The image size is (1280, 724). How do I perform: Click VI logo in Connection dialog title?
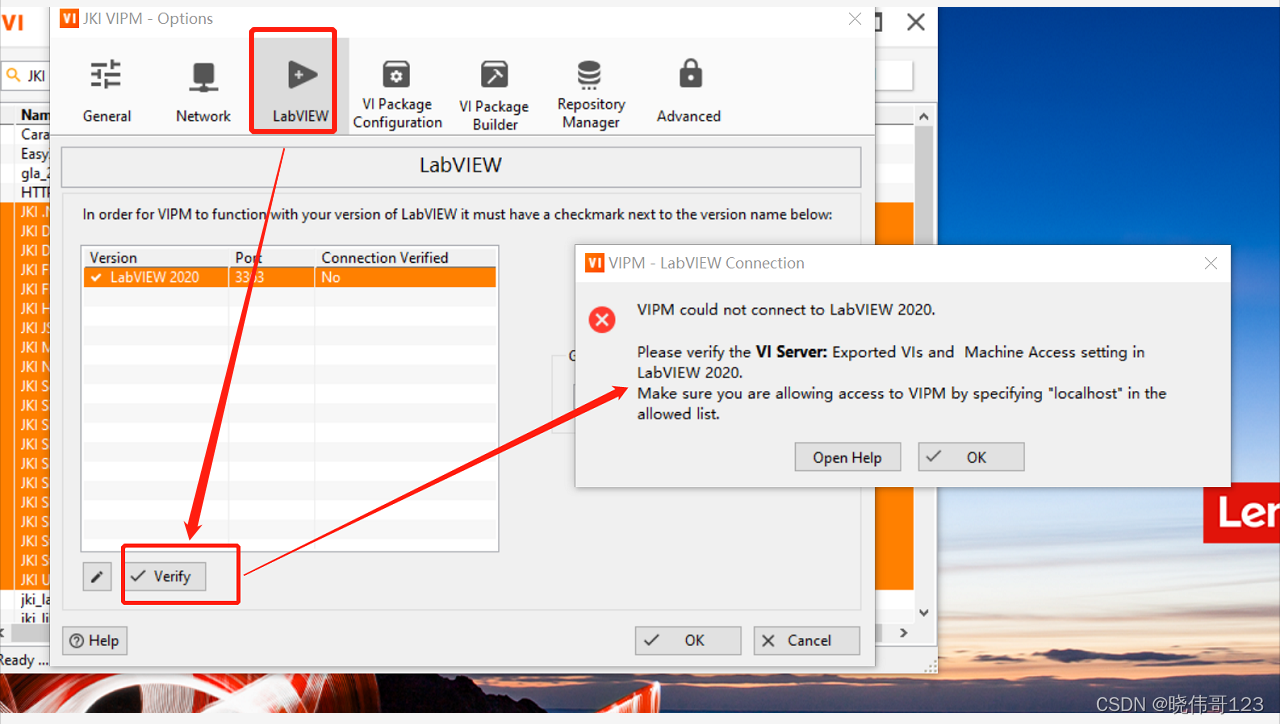tap(594, 263)
